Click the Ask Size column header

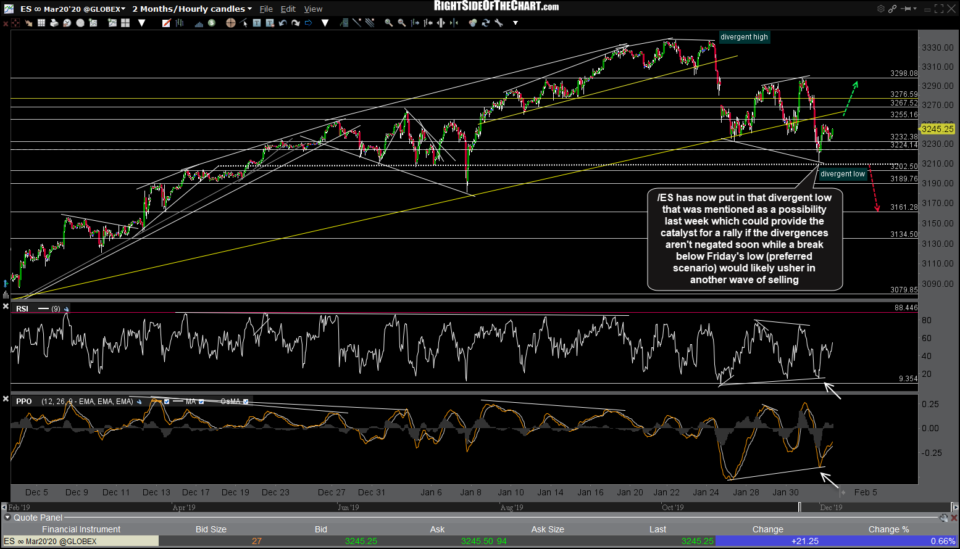[547, 529]
